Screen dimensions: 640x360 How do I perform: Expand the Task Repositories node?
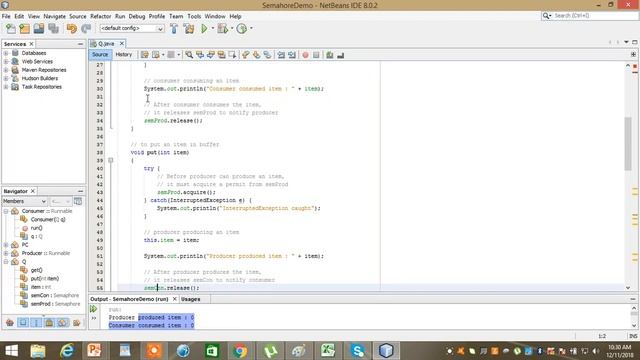[6, 87]
